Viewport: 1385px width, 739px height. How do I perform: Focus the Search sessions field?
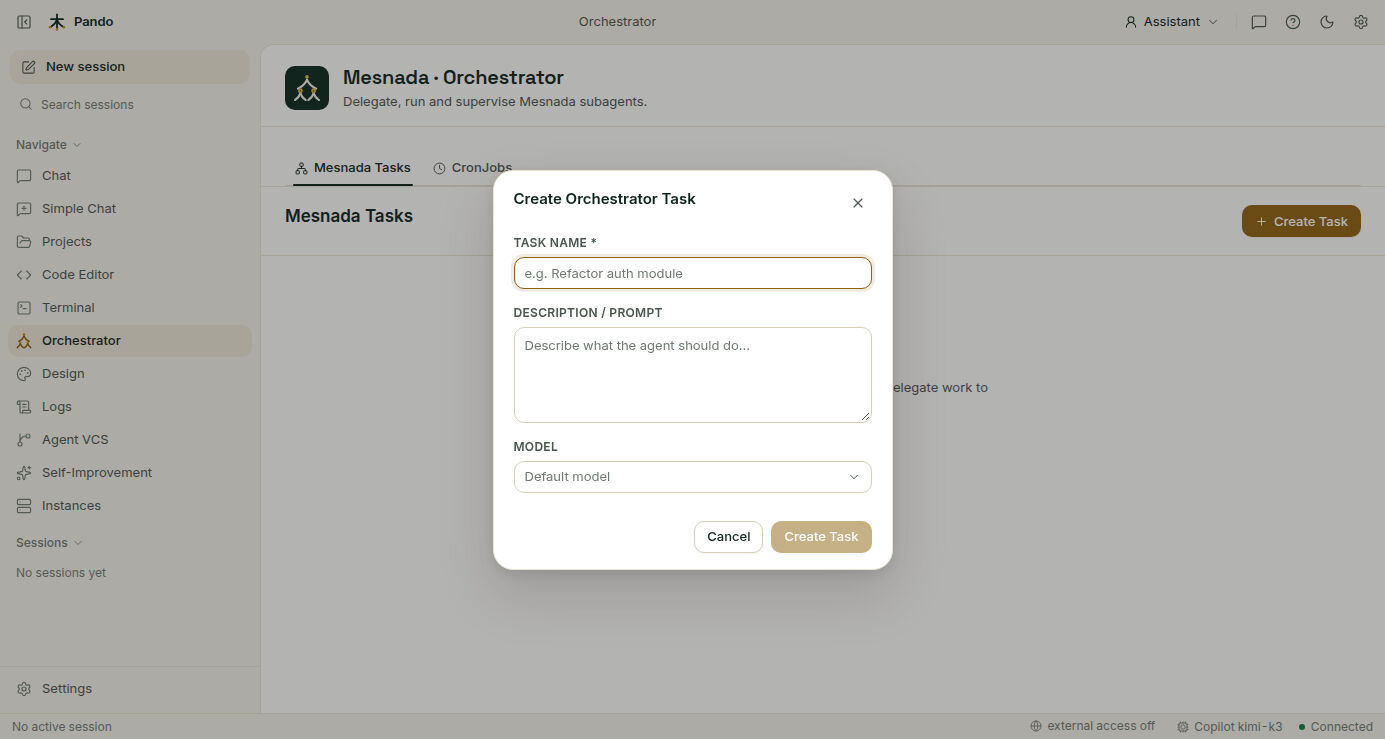(x=130, y=104)
